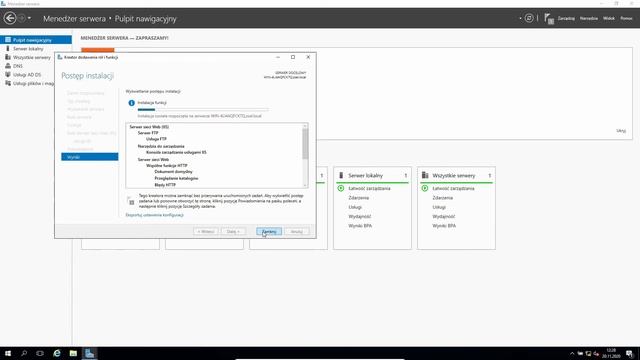Viewport: 640px width, 360px height.
Task: Click Wydajność in the Wszystkie serwery tile
Action: point(444,217)
